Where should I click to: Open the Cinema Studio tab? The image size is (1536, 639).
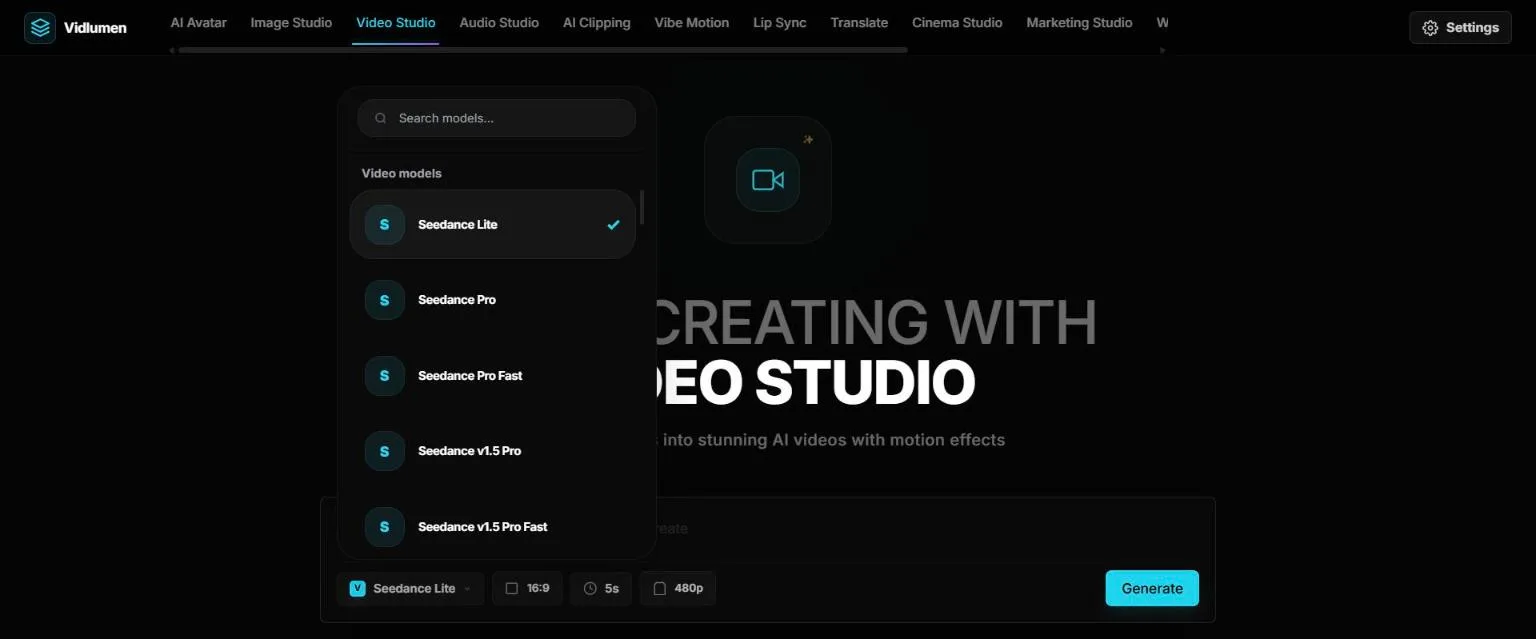pos(957,23)
